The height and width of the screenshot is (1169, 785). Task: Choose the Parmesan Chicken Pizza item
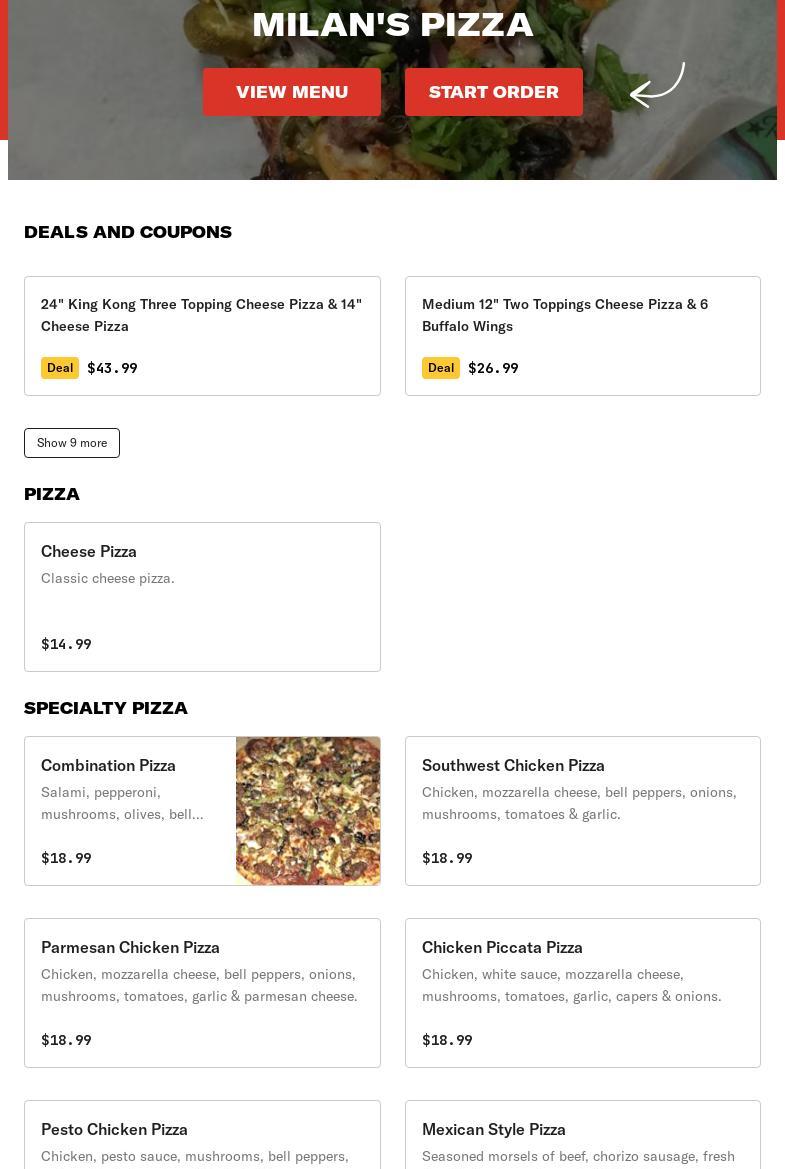tap(202, 992)
